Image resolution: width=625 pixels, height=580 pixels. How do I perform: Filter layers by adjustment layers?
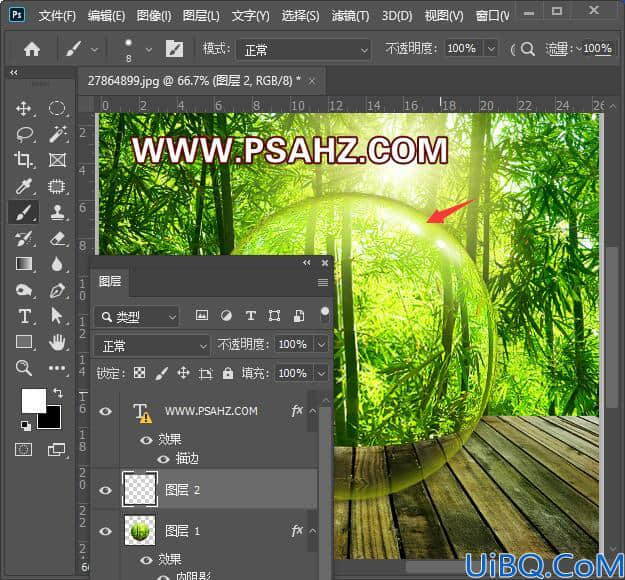click(x=226, y=316)
